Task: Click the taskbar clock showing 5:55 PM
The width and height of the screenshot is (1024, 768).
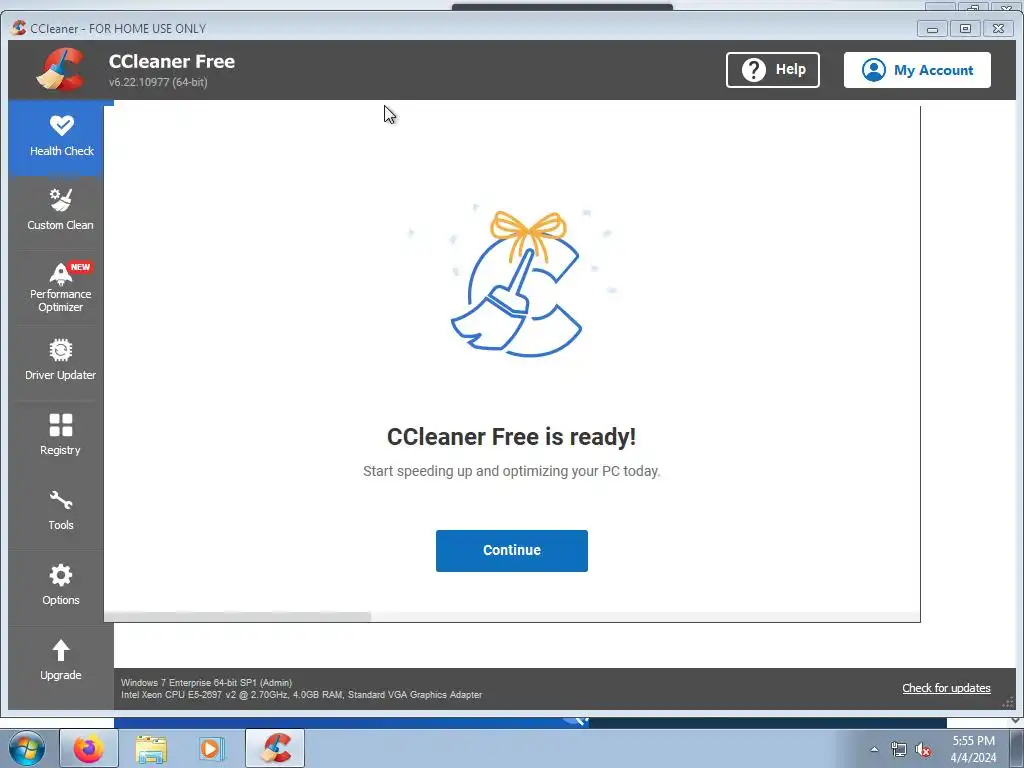Action: 973,749
